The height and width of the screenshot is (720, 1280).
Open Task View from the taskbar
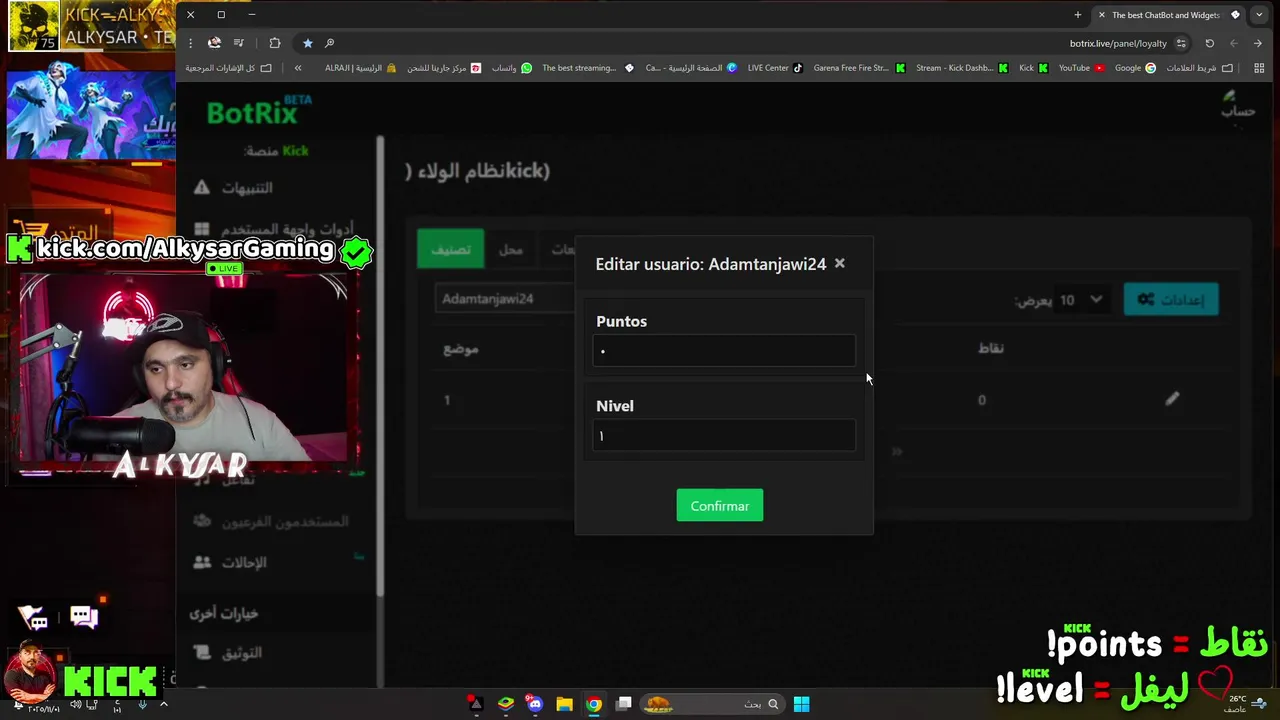624,704
